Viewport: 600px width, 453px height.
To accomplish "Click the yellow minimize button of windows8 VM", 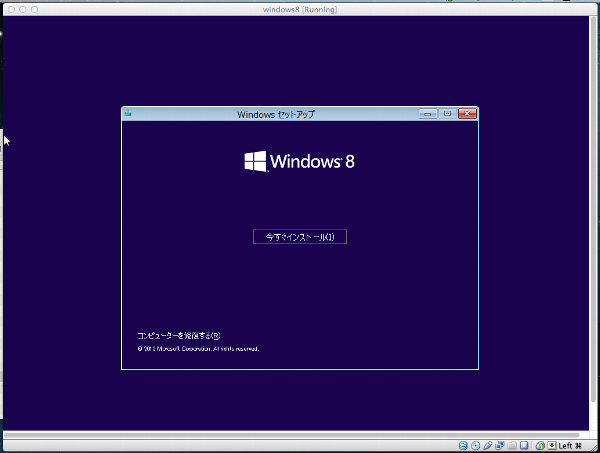I will click(23, 9).
